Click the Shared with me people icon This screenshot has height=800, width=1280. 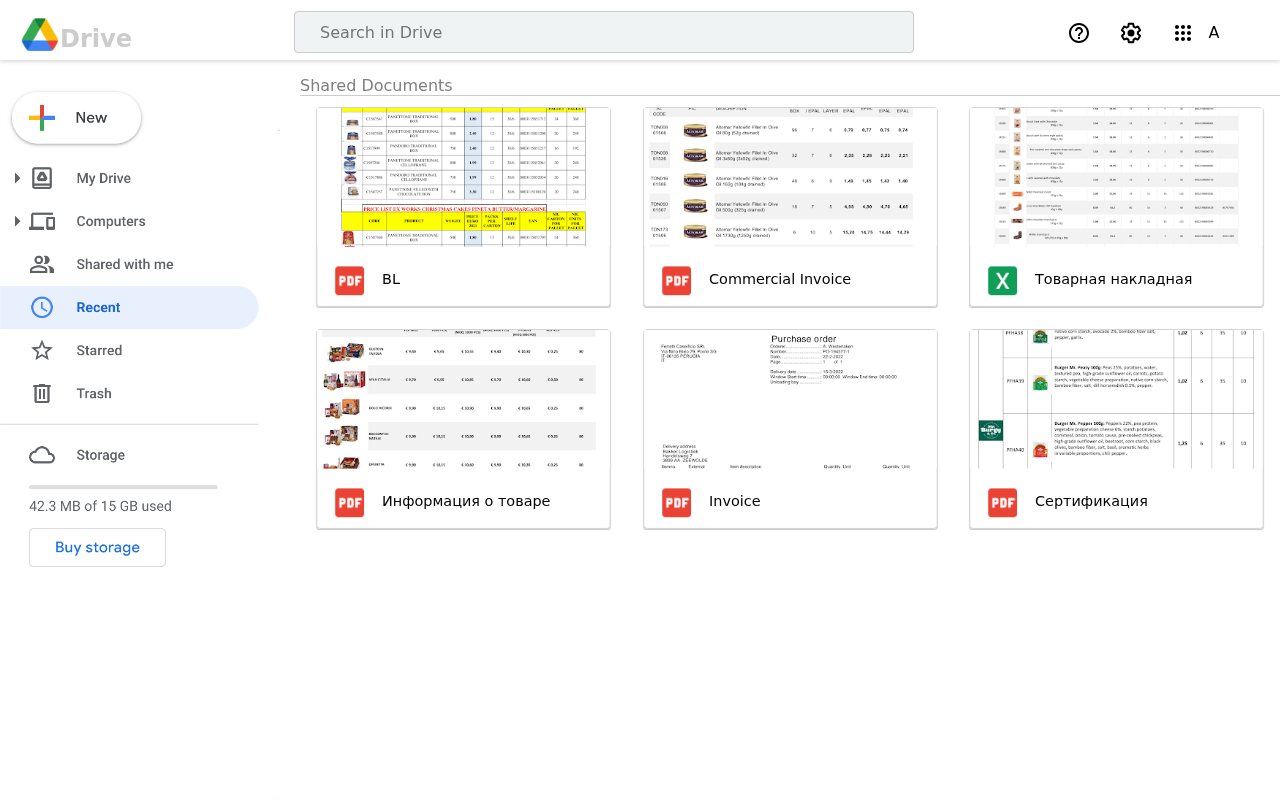(42, 264)
